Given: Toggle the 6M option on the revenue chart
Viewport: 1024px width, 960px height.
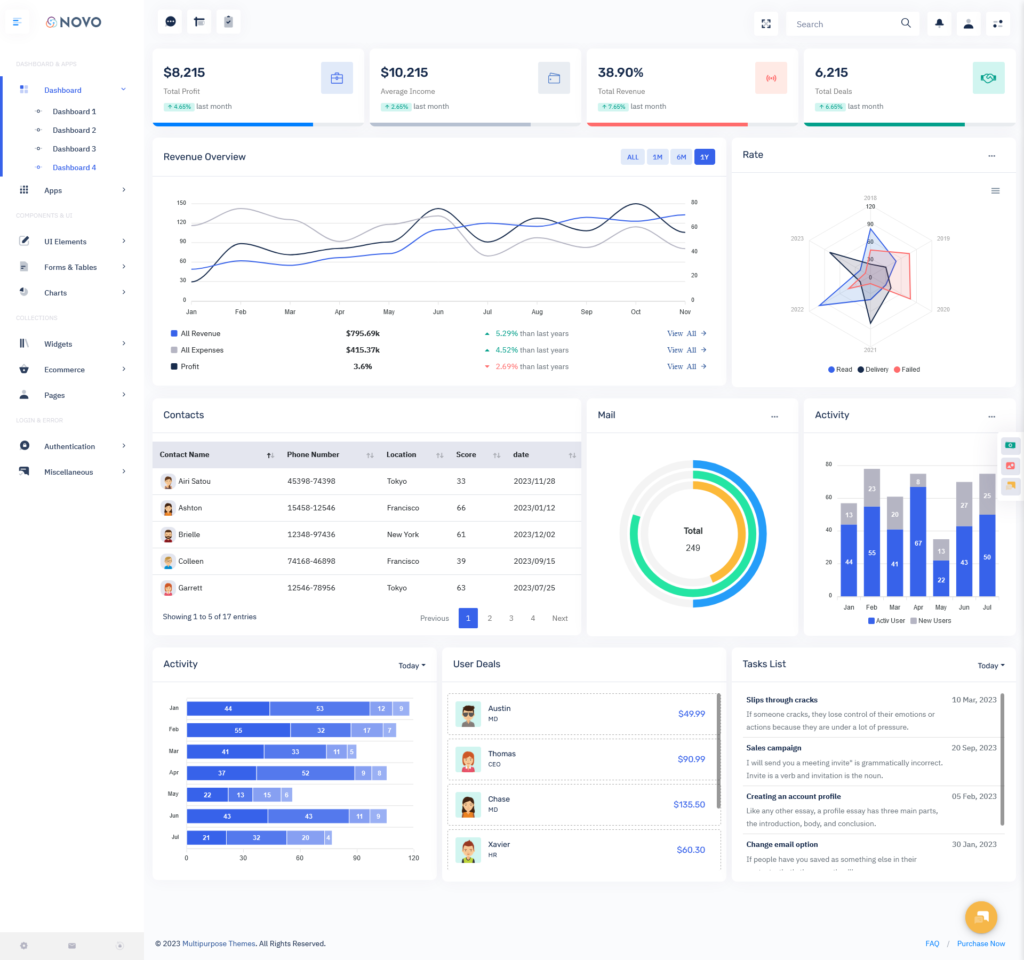Looking at the screenshot, I should pyautogui.click(x=681, y=157).
